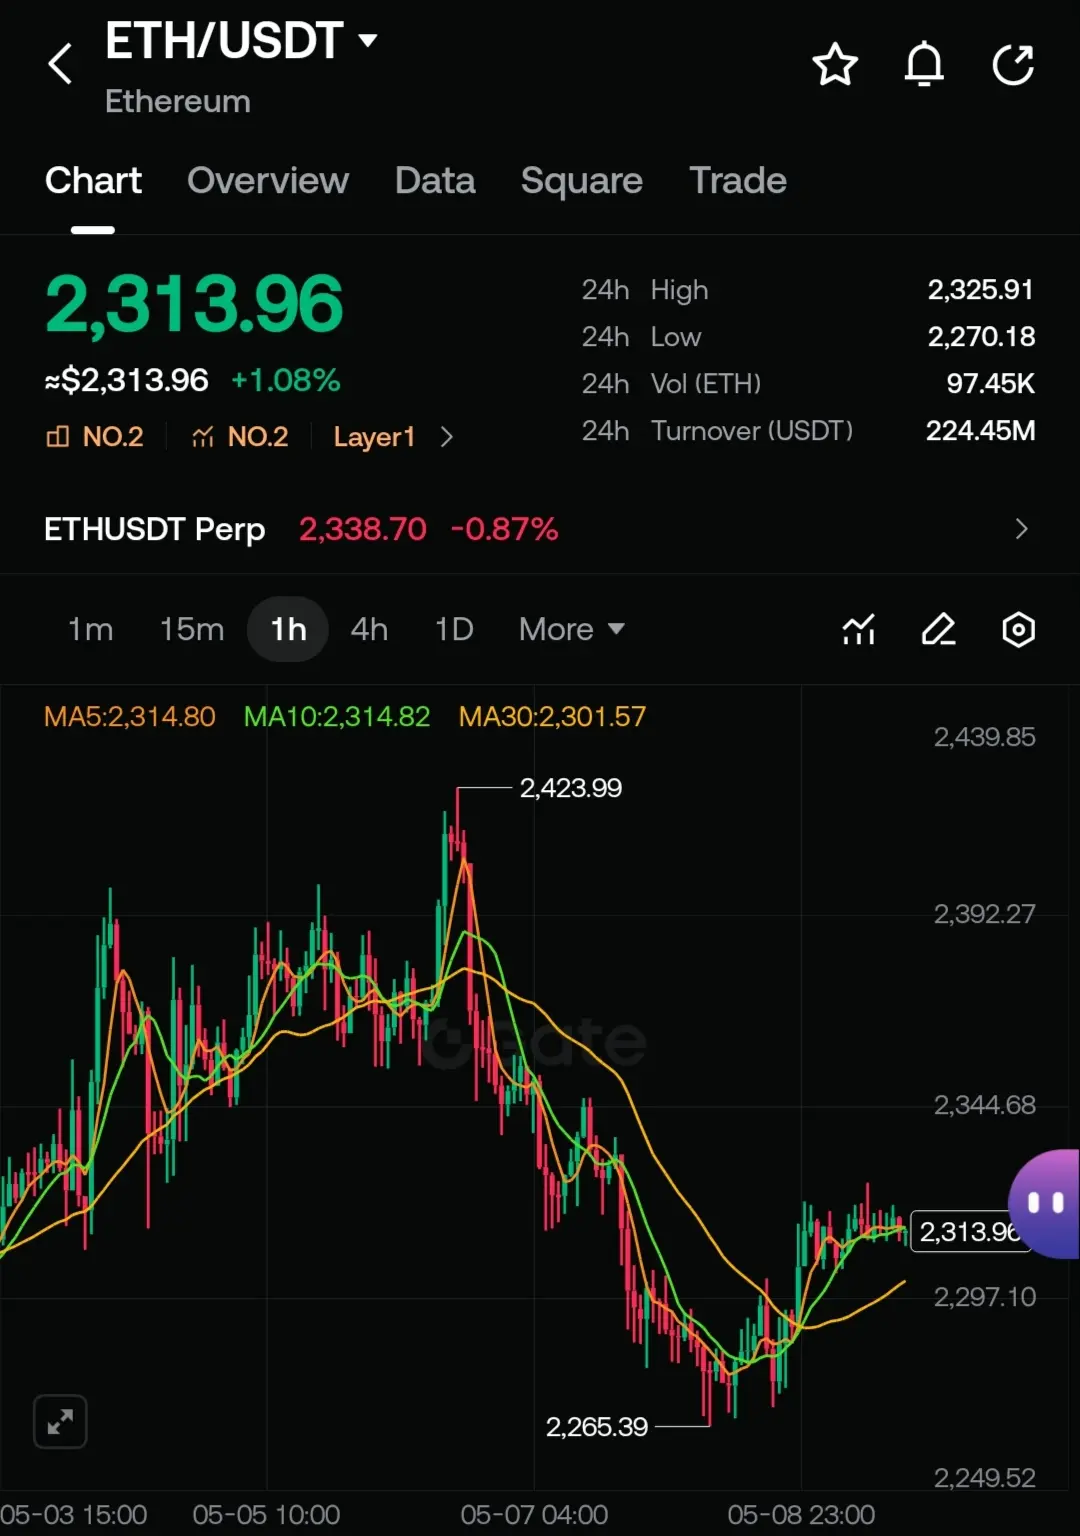Share the ETH/USDT chart
Screen dimensions: 1080x1536
(x=1013, y=65)
